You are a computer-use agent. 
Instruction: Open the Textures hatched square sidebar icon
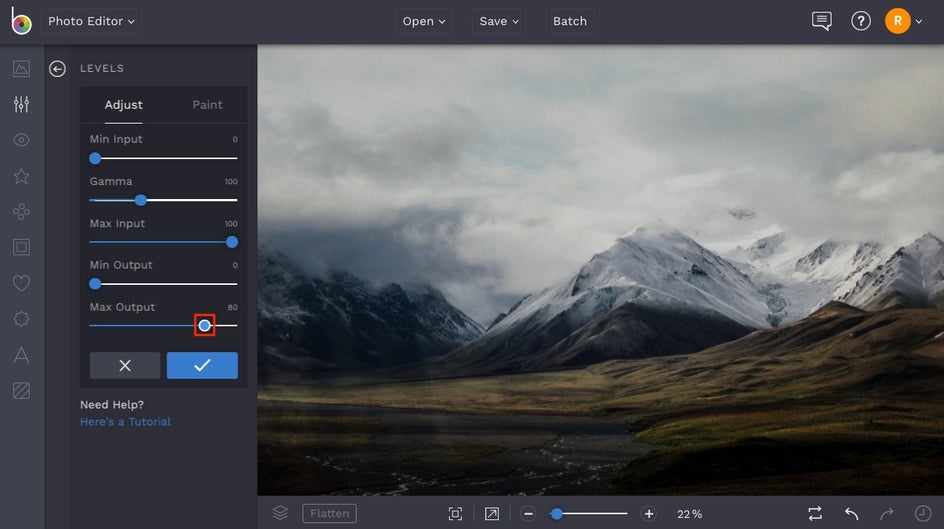[21, 391]
